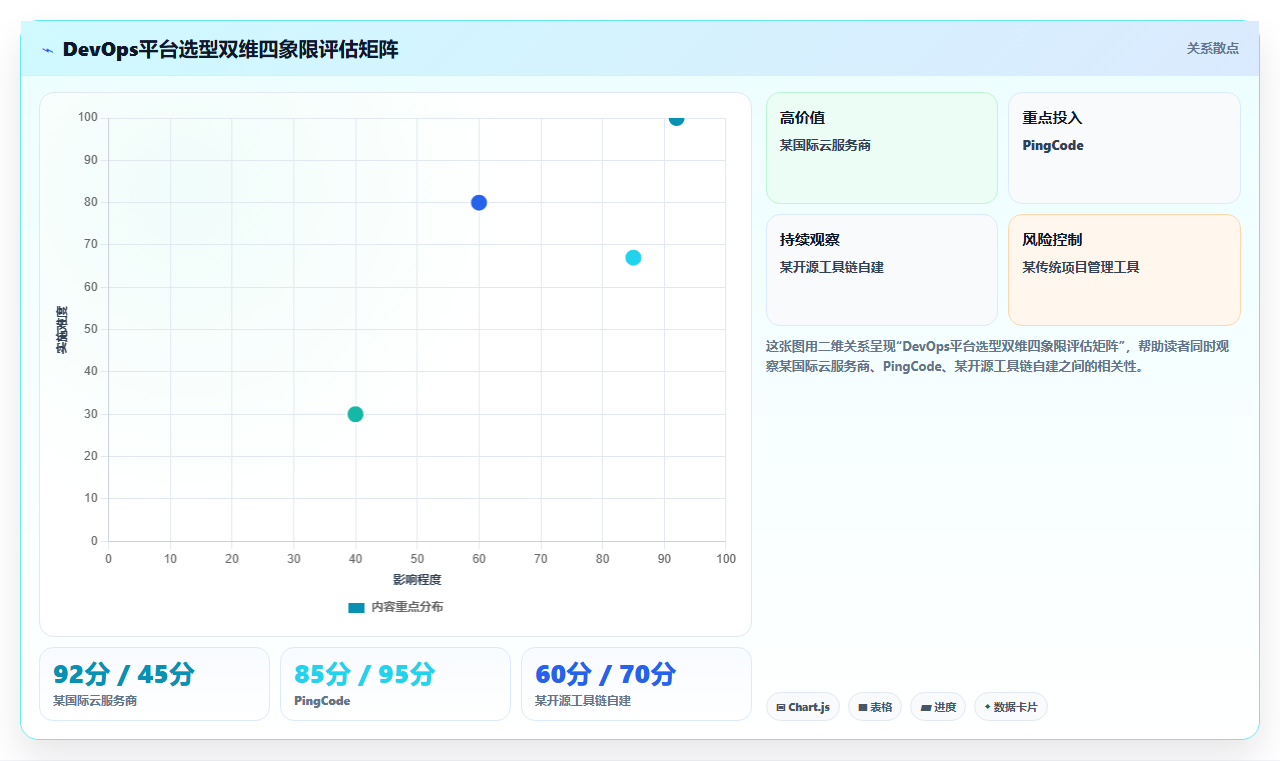Click the Chart.js tag icon
Screen dimensions: 1280x761
pyautogui.click(x=781, y=707)
